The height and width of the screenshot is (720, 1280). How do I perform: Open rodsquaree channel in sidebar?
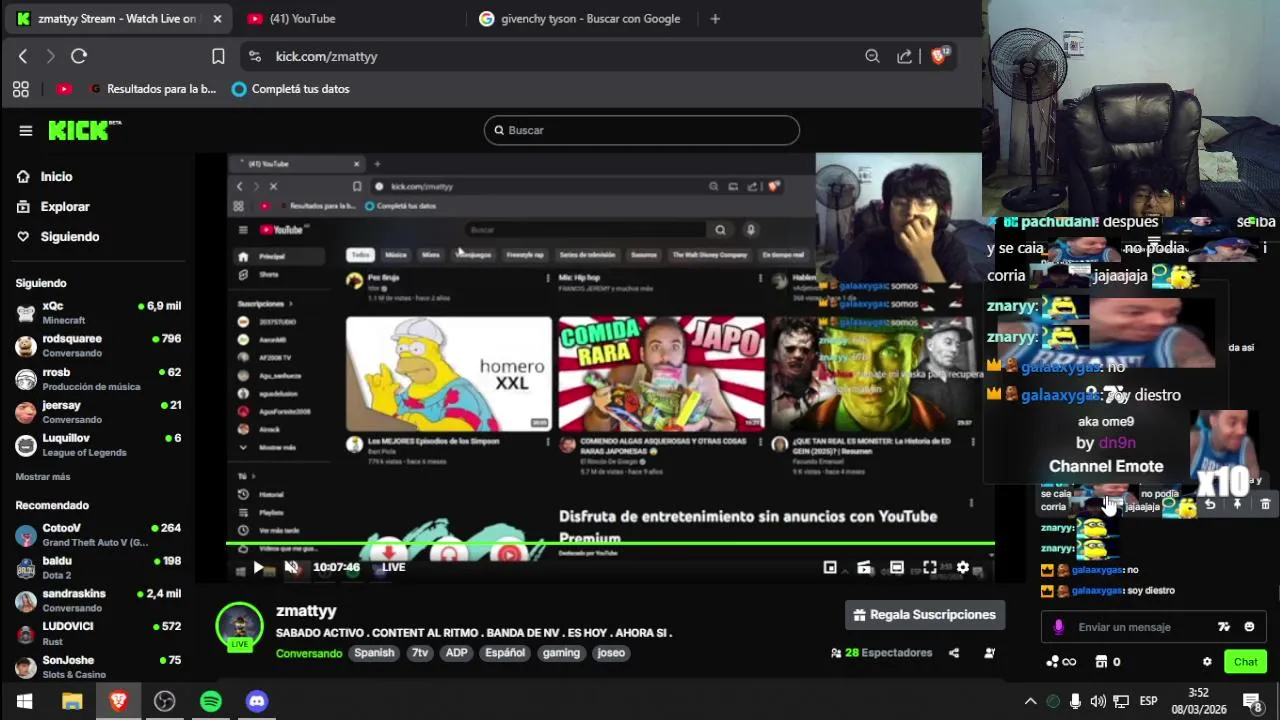pos(98,346)
